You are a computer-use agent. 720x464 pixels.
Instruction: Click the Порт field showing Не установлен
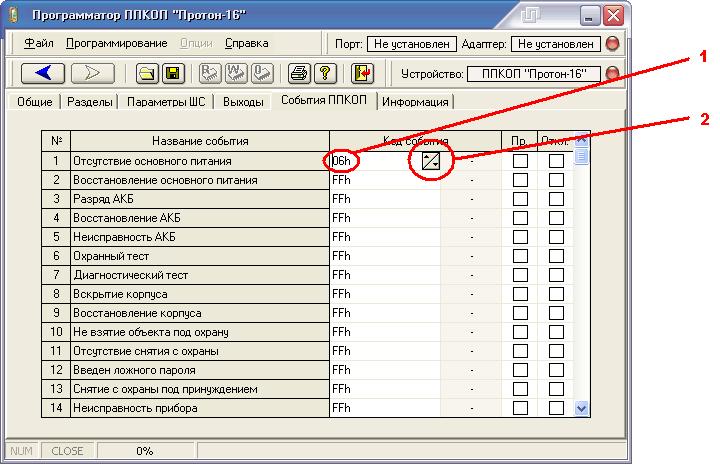click(412, 44)
